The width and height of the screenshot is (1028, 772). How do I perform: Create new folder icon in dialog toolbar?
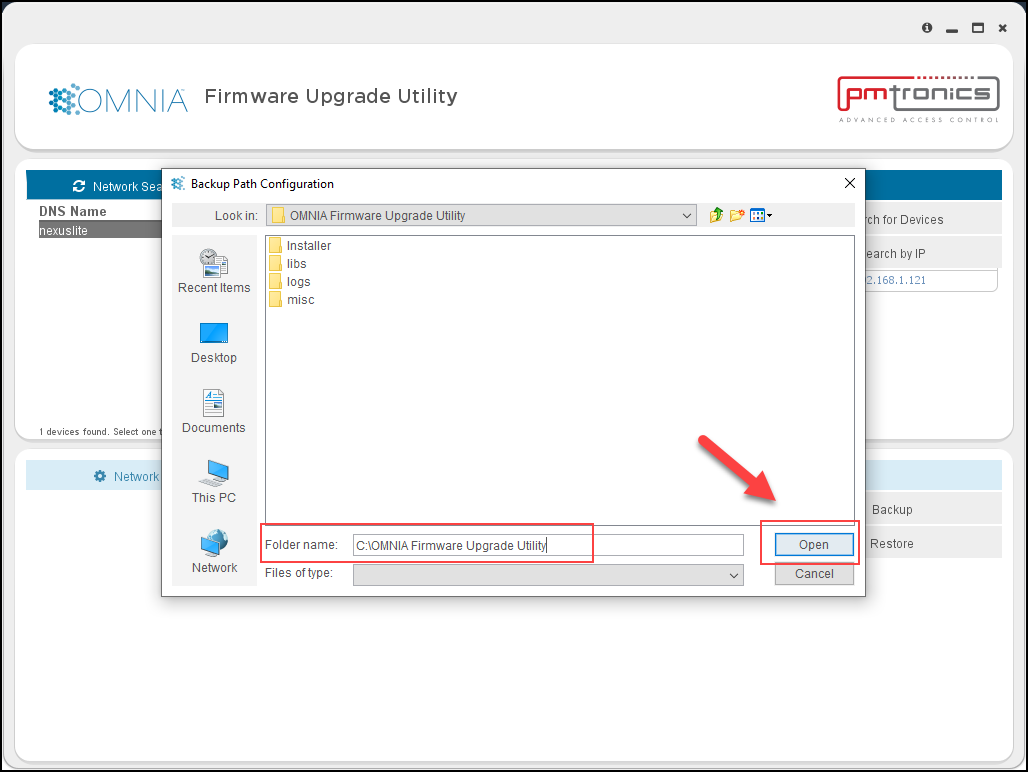(737, 215)
